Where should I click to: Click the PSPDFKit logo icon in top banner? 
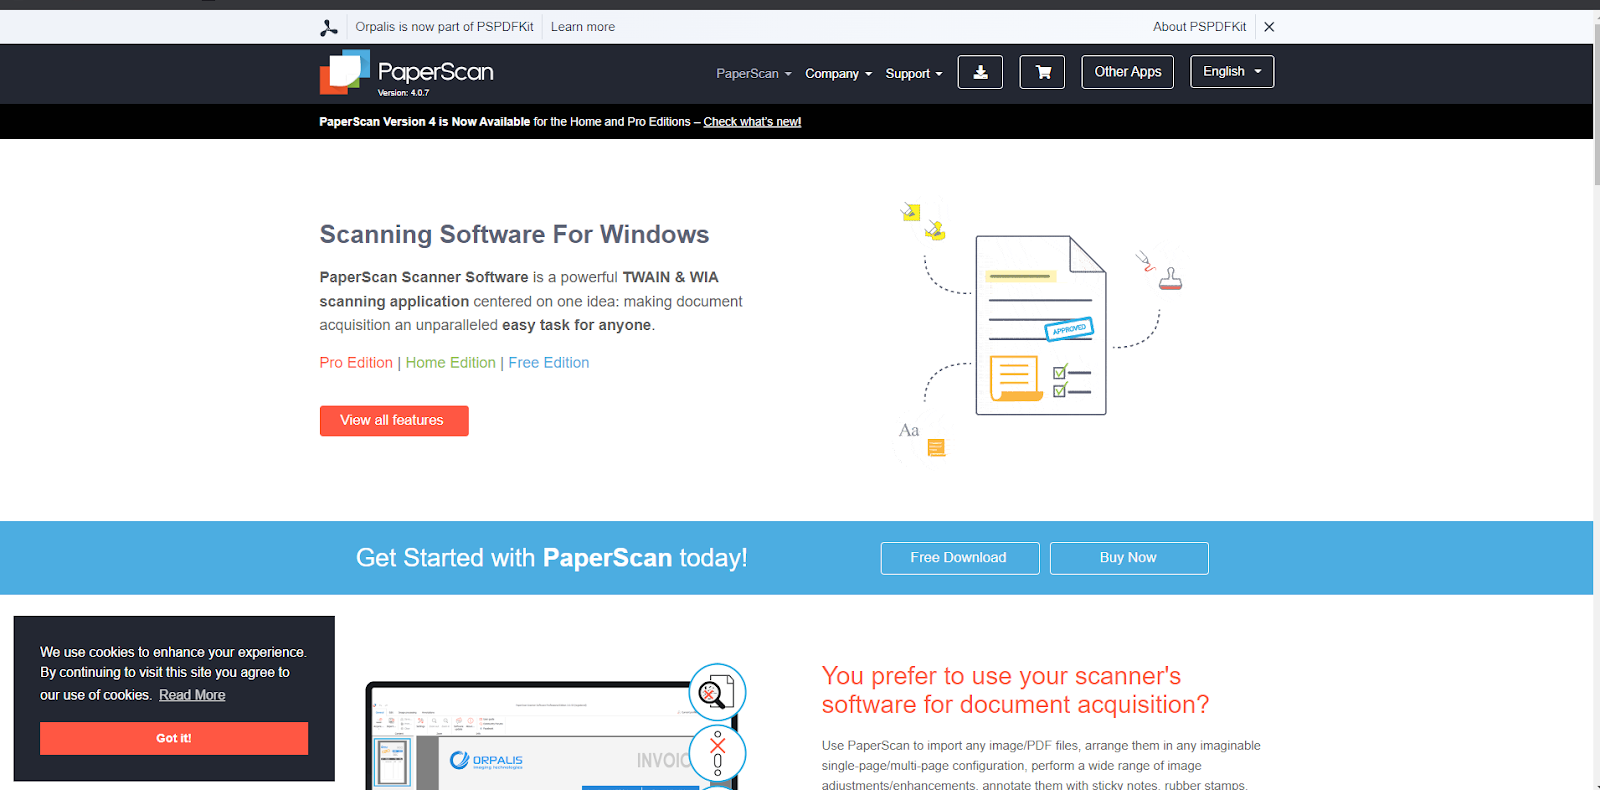click(x=328, y=28)
